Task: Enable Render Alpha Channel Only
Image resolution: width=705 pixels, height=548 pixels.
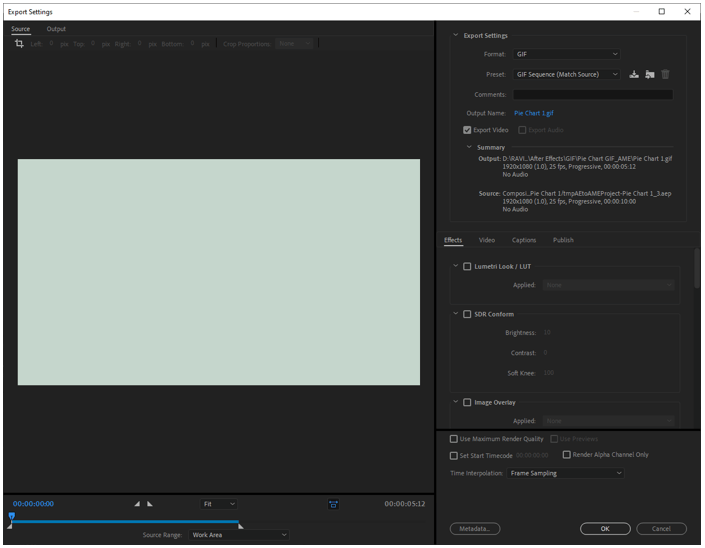Action: [x=567, y=454]
